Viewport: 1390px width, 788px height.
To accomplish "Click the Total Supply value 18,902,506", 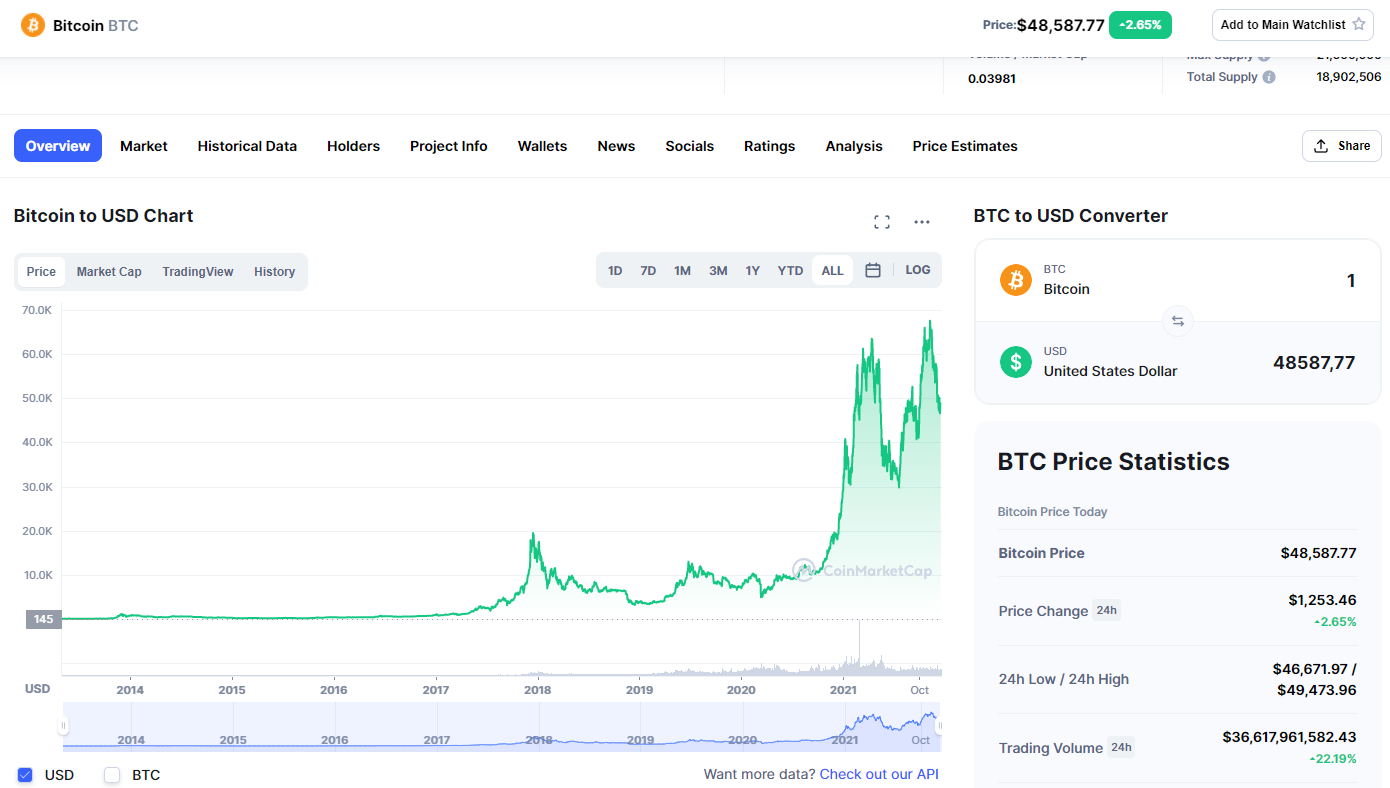I will click(x=1349, y=77).
